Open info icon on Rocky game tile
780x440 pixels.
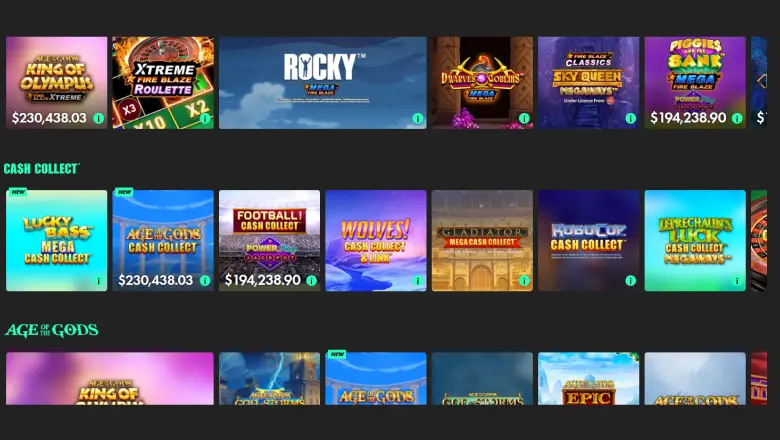pos(418,118)
